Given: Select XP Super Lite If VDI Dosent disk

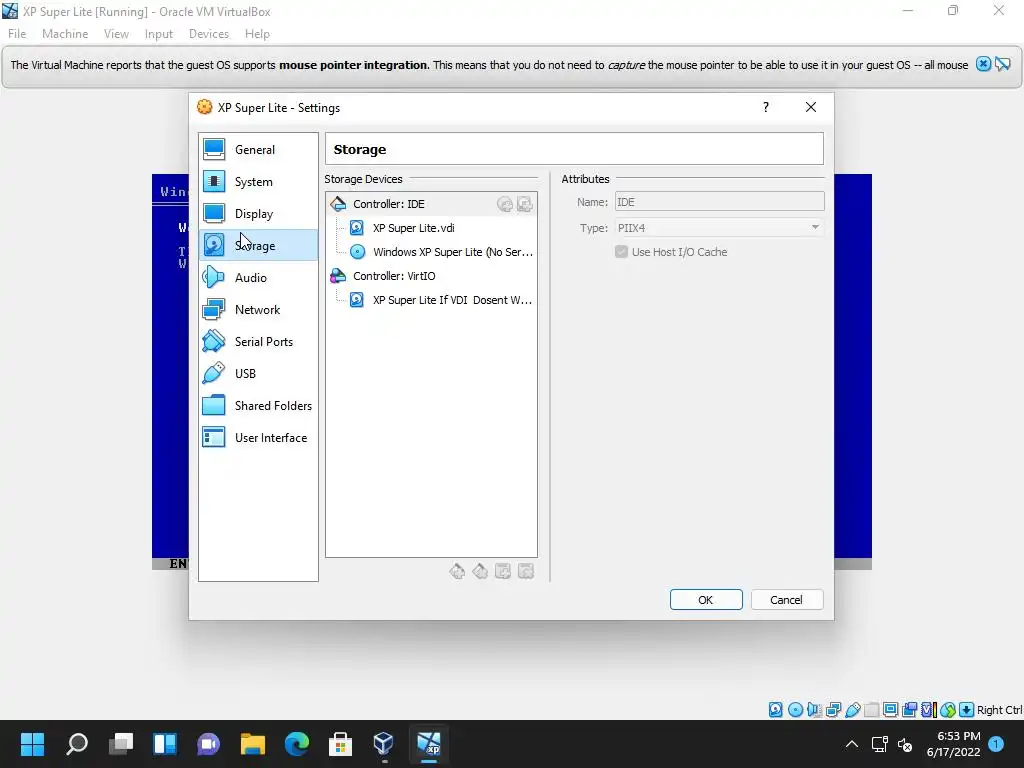Looking at the screenshot, I should click(432, 300).
